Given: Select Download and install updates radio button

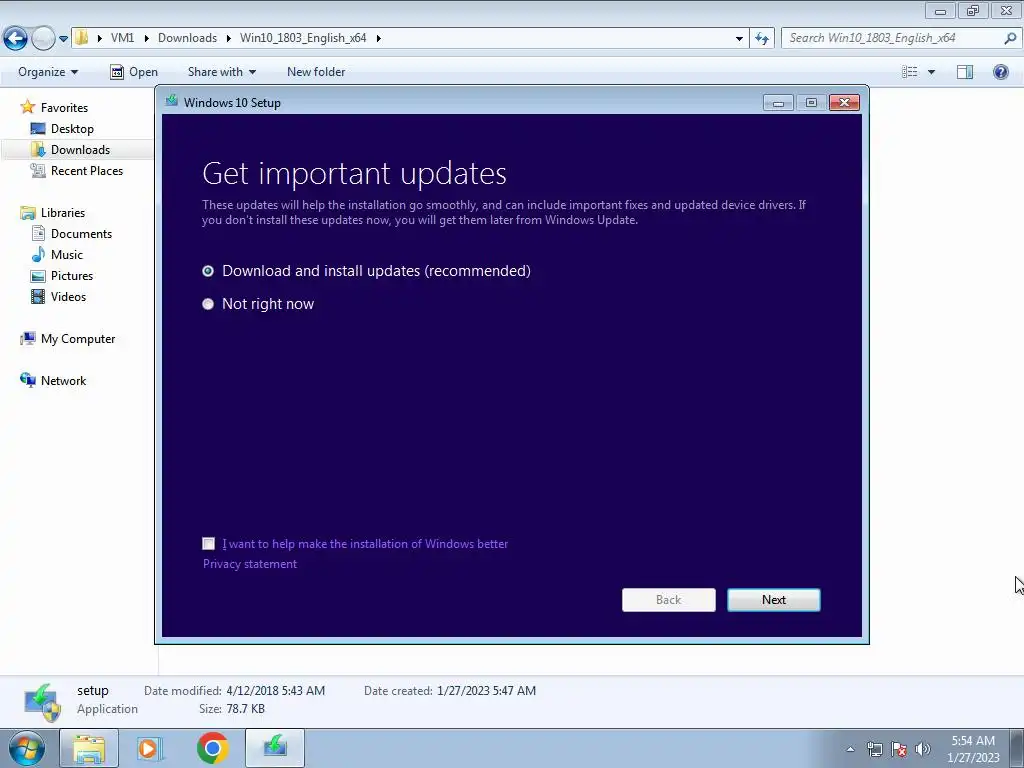Looking at the screenshot, I should point(208,271).
